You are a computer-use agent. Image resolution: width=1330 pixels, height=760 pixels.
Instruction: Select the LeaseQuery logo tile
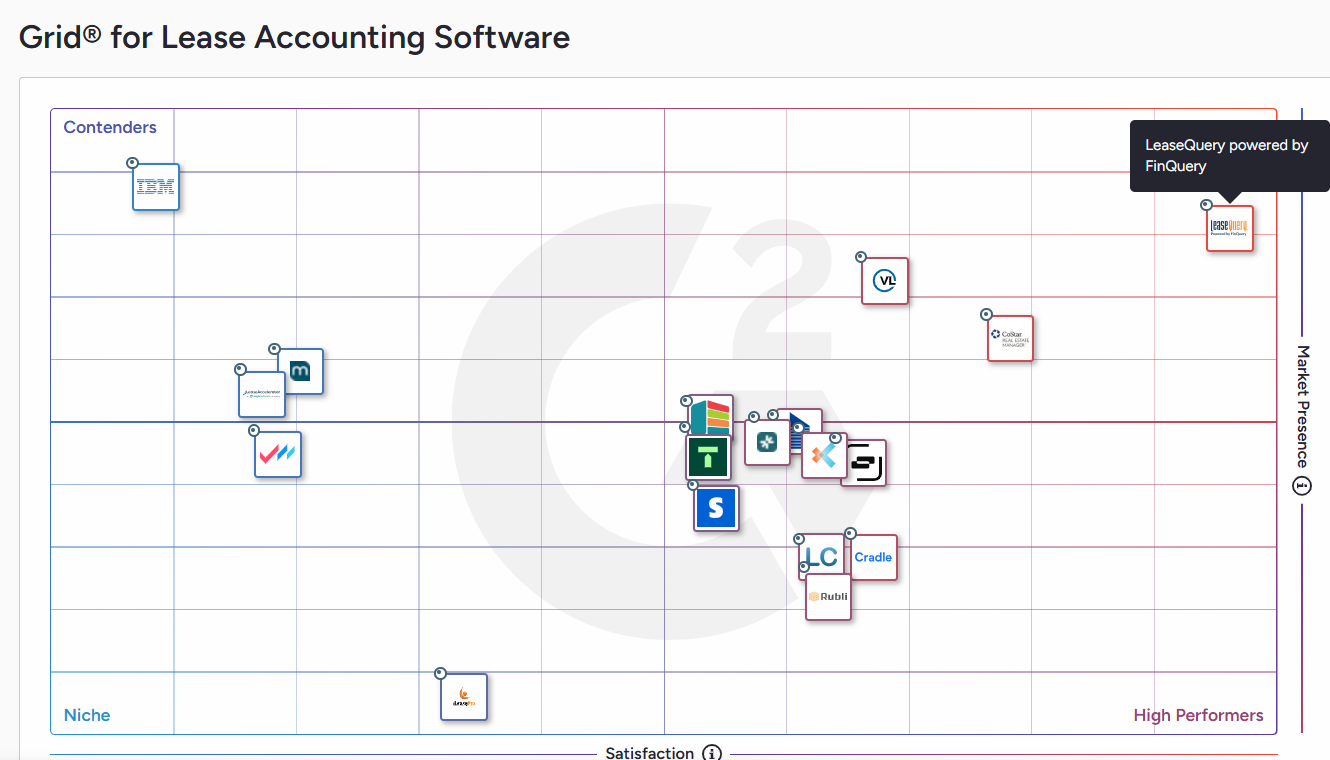pos(1229,228)
